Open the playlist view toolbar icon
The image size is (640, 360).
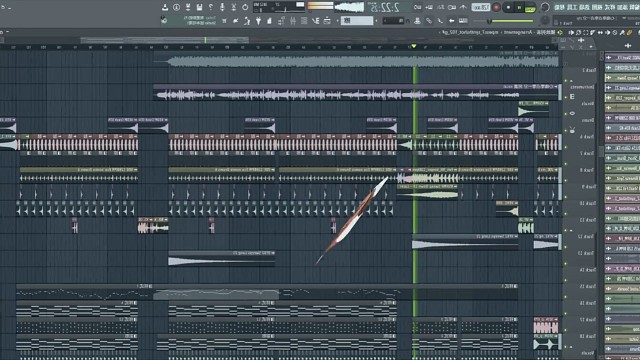click(327, 20)
